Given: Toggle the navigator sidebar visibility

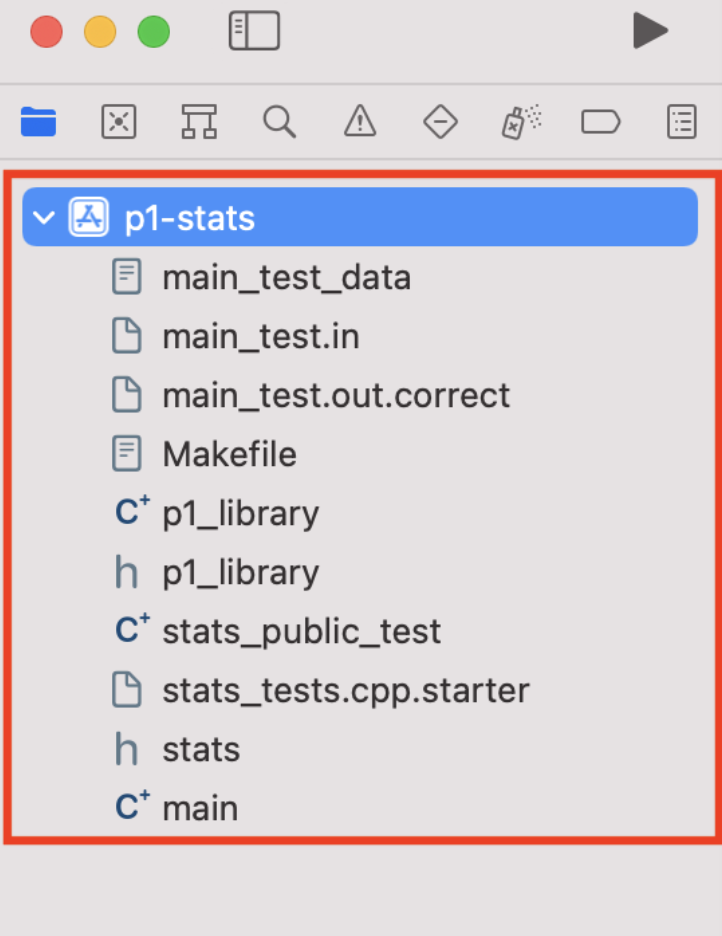Looking at the screenshot, I should click(x=254, y=31).
